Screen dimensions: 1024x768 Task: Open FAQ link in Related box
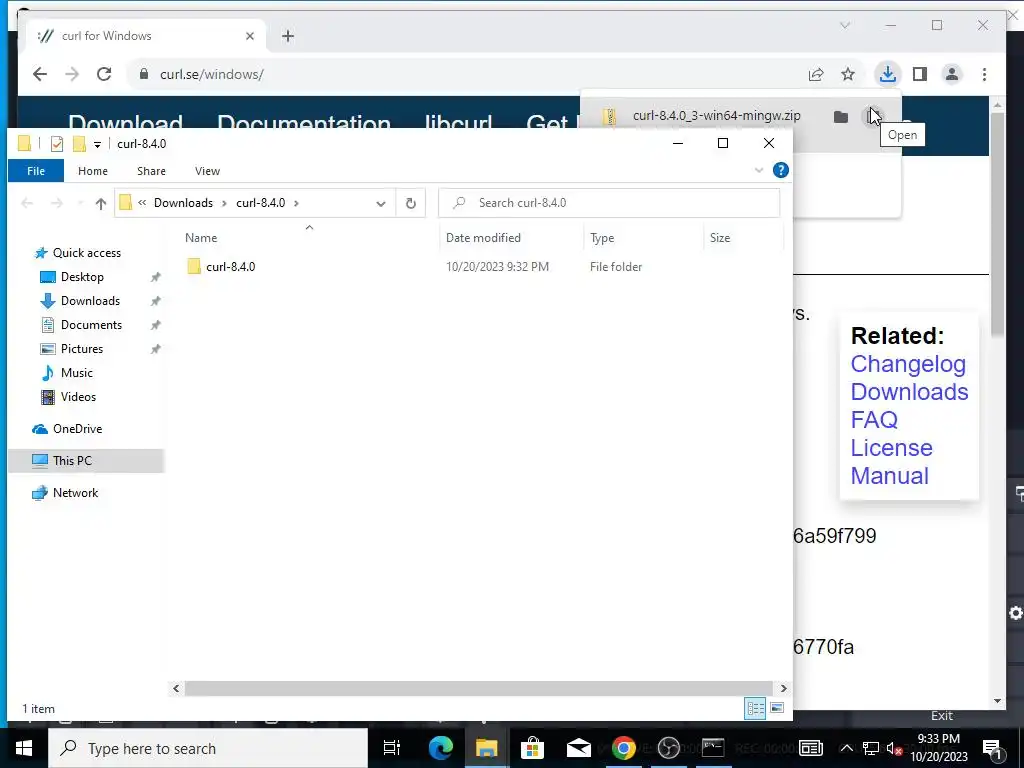[x=874, y=420]
